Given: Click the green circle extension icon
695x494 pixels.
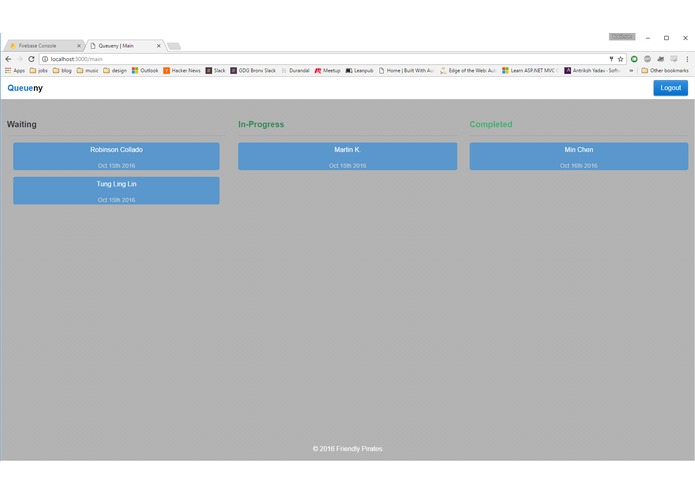Looking at the screenshot, I should (x=634, y=59).
